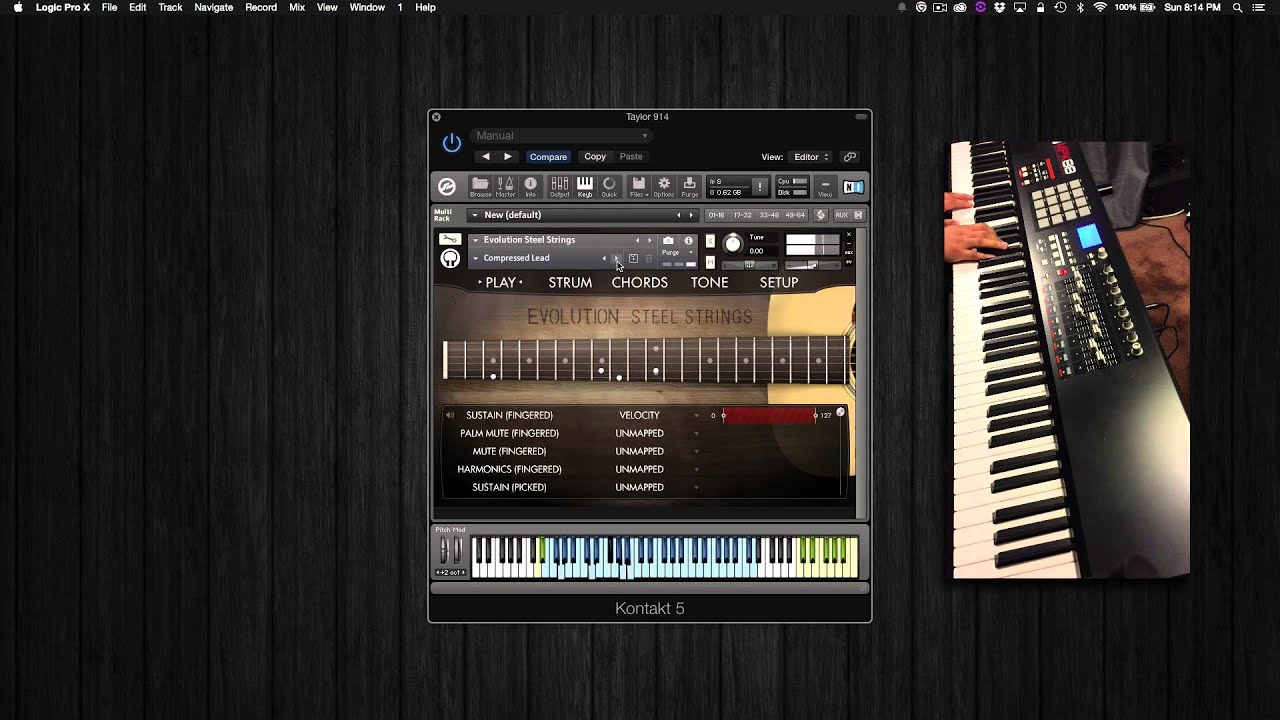Click the plugin link chain icon
This screenshot has height=720, width=1280.
tap(849, 157)
